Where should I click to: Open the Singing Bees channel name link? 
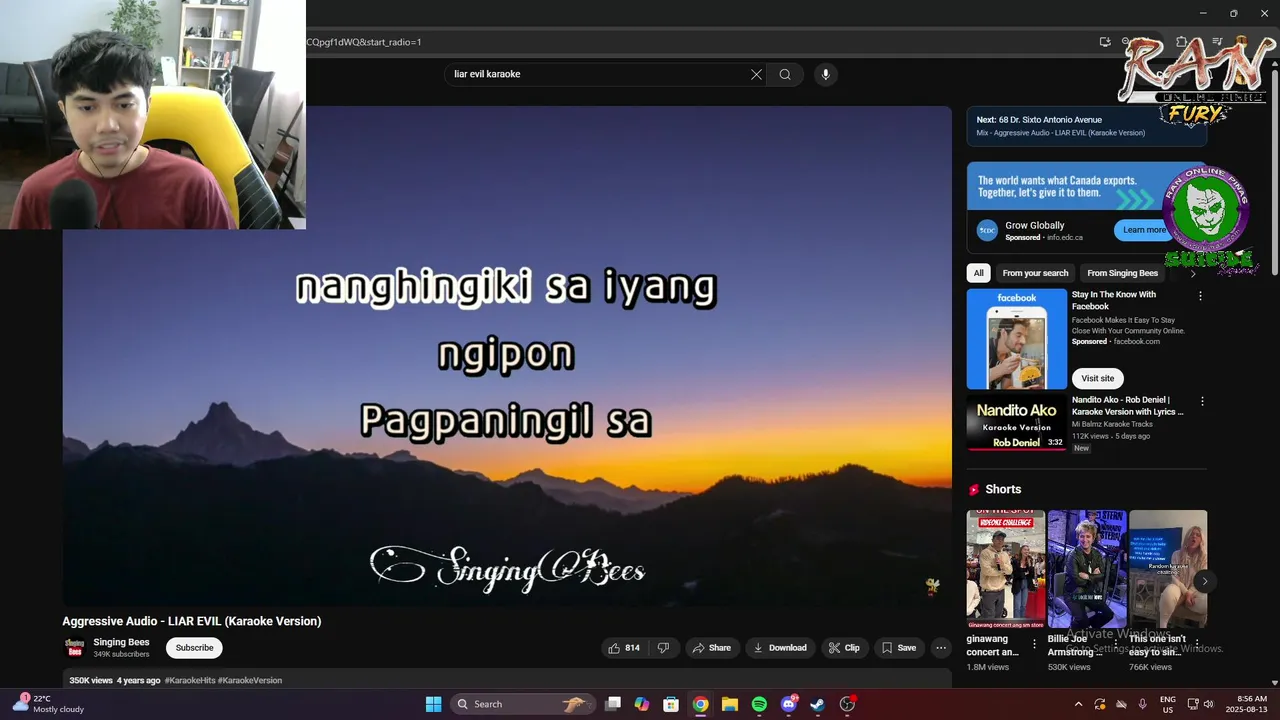[x=121, y=642]
